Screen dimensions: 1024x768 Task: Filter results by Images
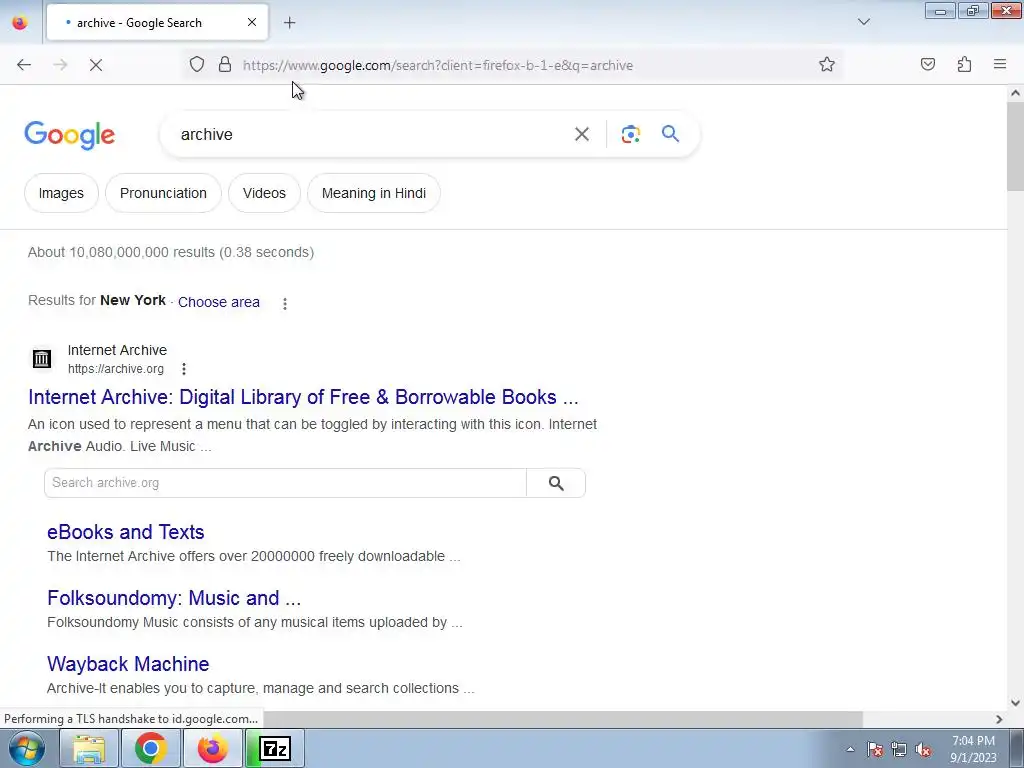(61, 193)
